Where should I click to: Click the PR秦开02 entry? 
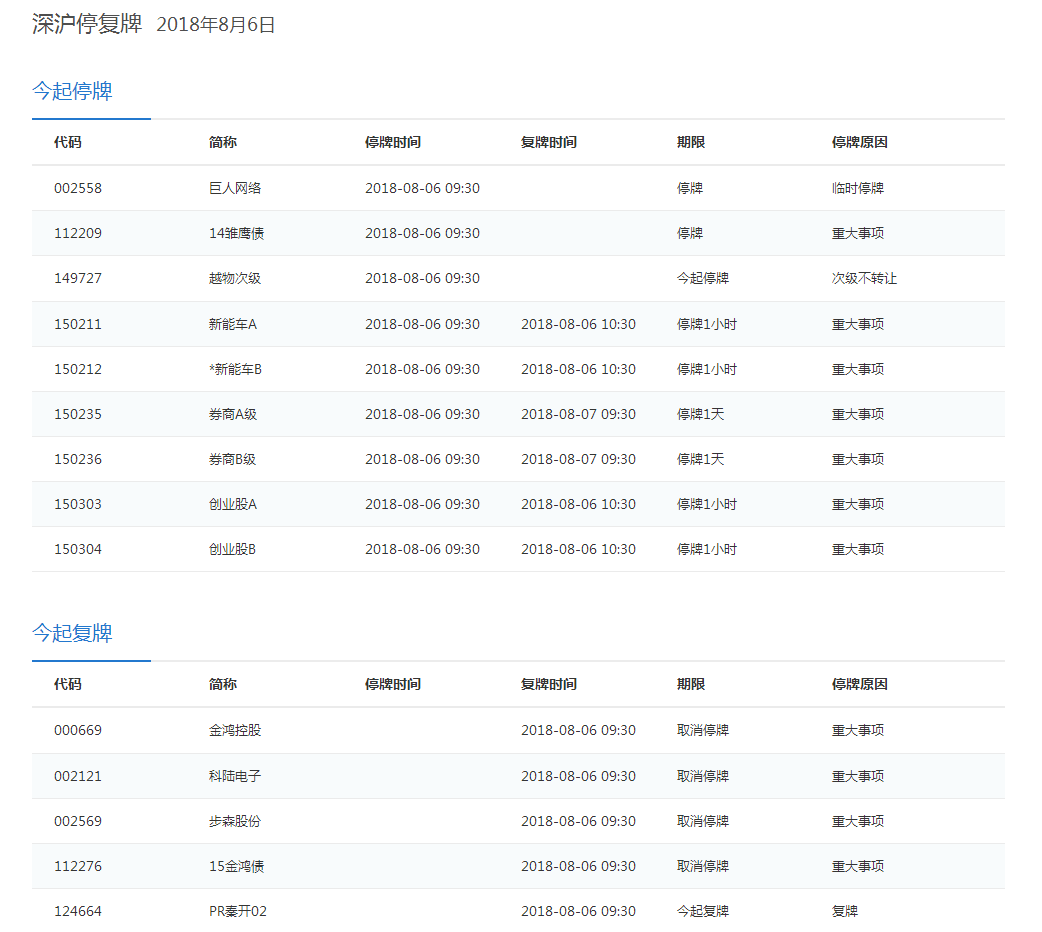[238, 911]
